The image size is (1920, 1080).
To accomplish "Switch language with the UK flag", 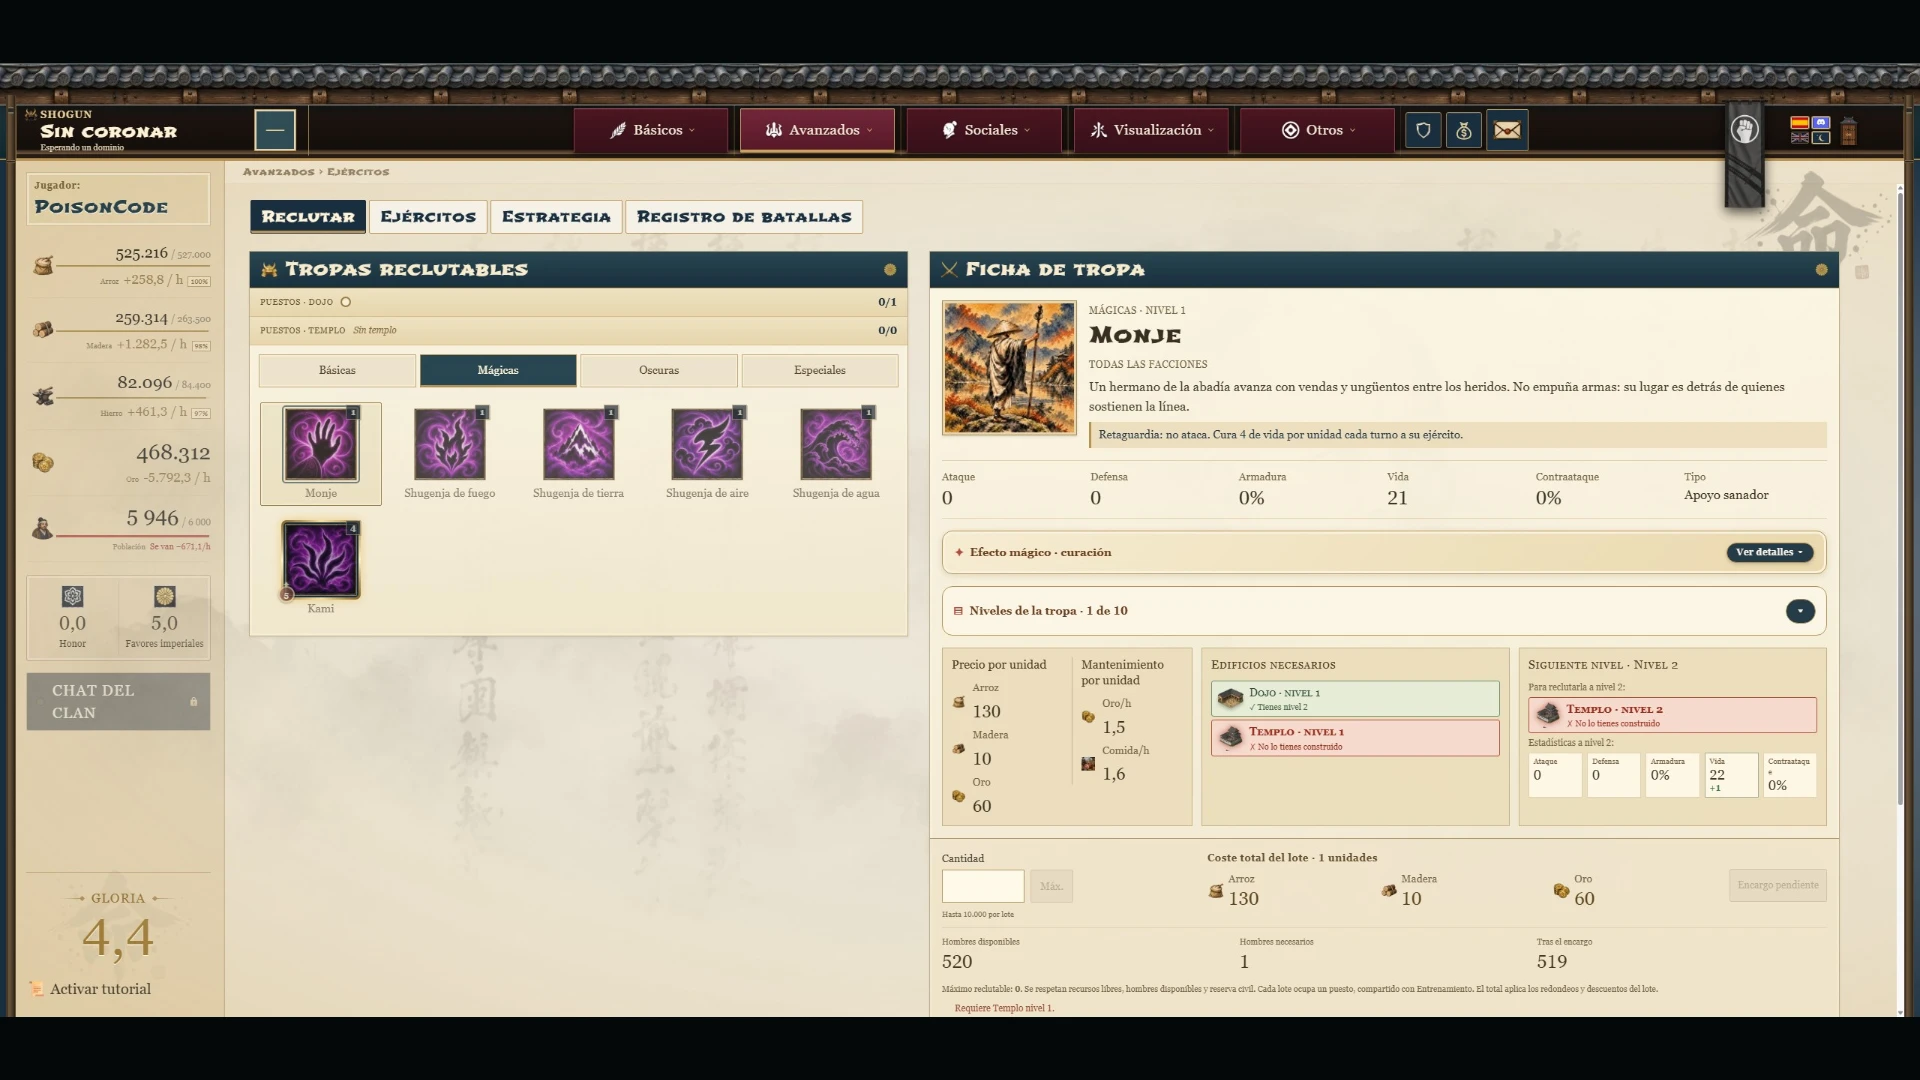I will tap(1799, 138).
